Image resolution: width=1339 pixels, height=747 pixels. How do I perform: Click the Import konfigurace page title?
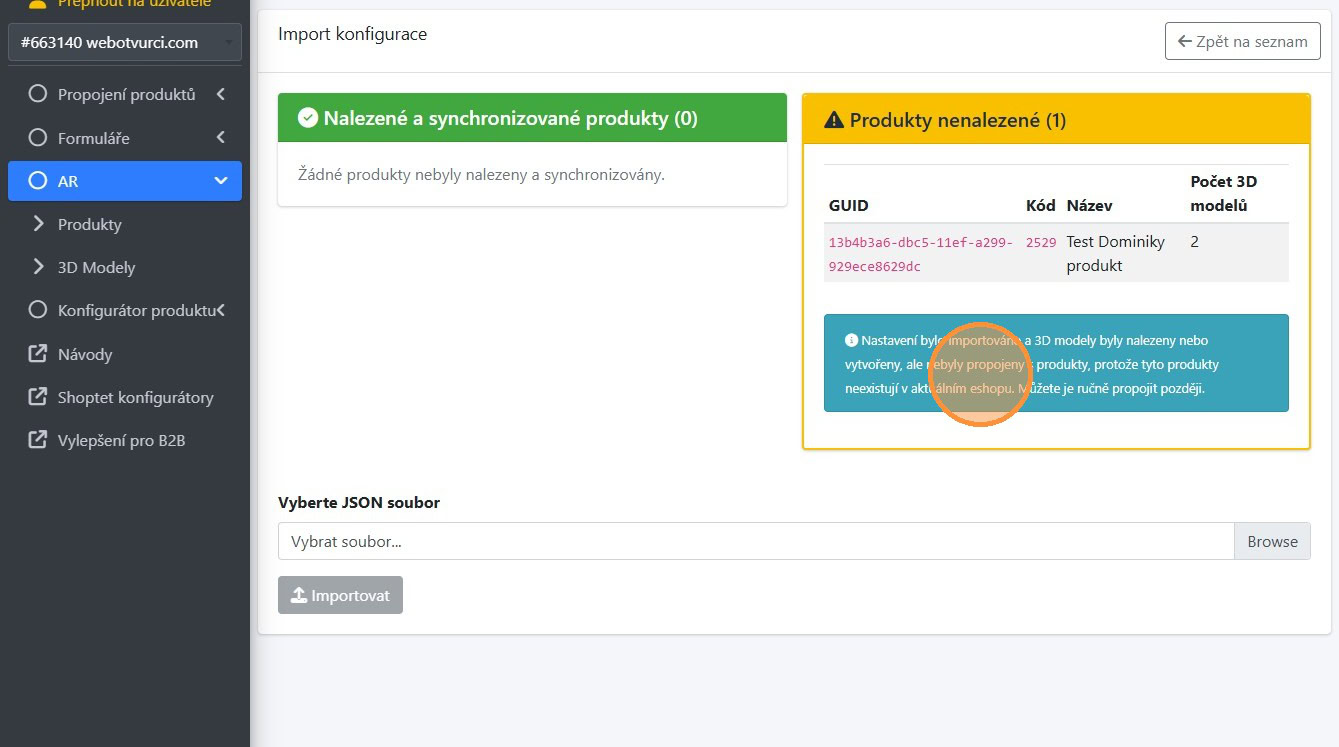[x=352, y=34]
